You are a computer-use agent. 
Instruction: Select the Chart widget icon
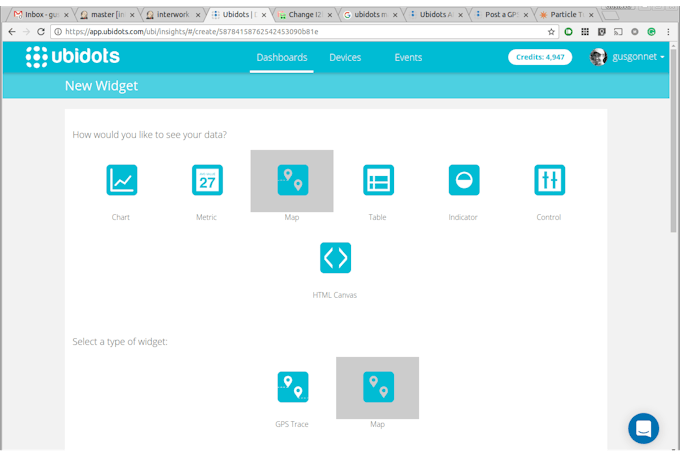click(122, 180)
